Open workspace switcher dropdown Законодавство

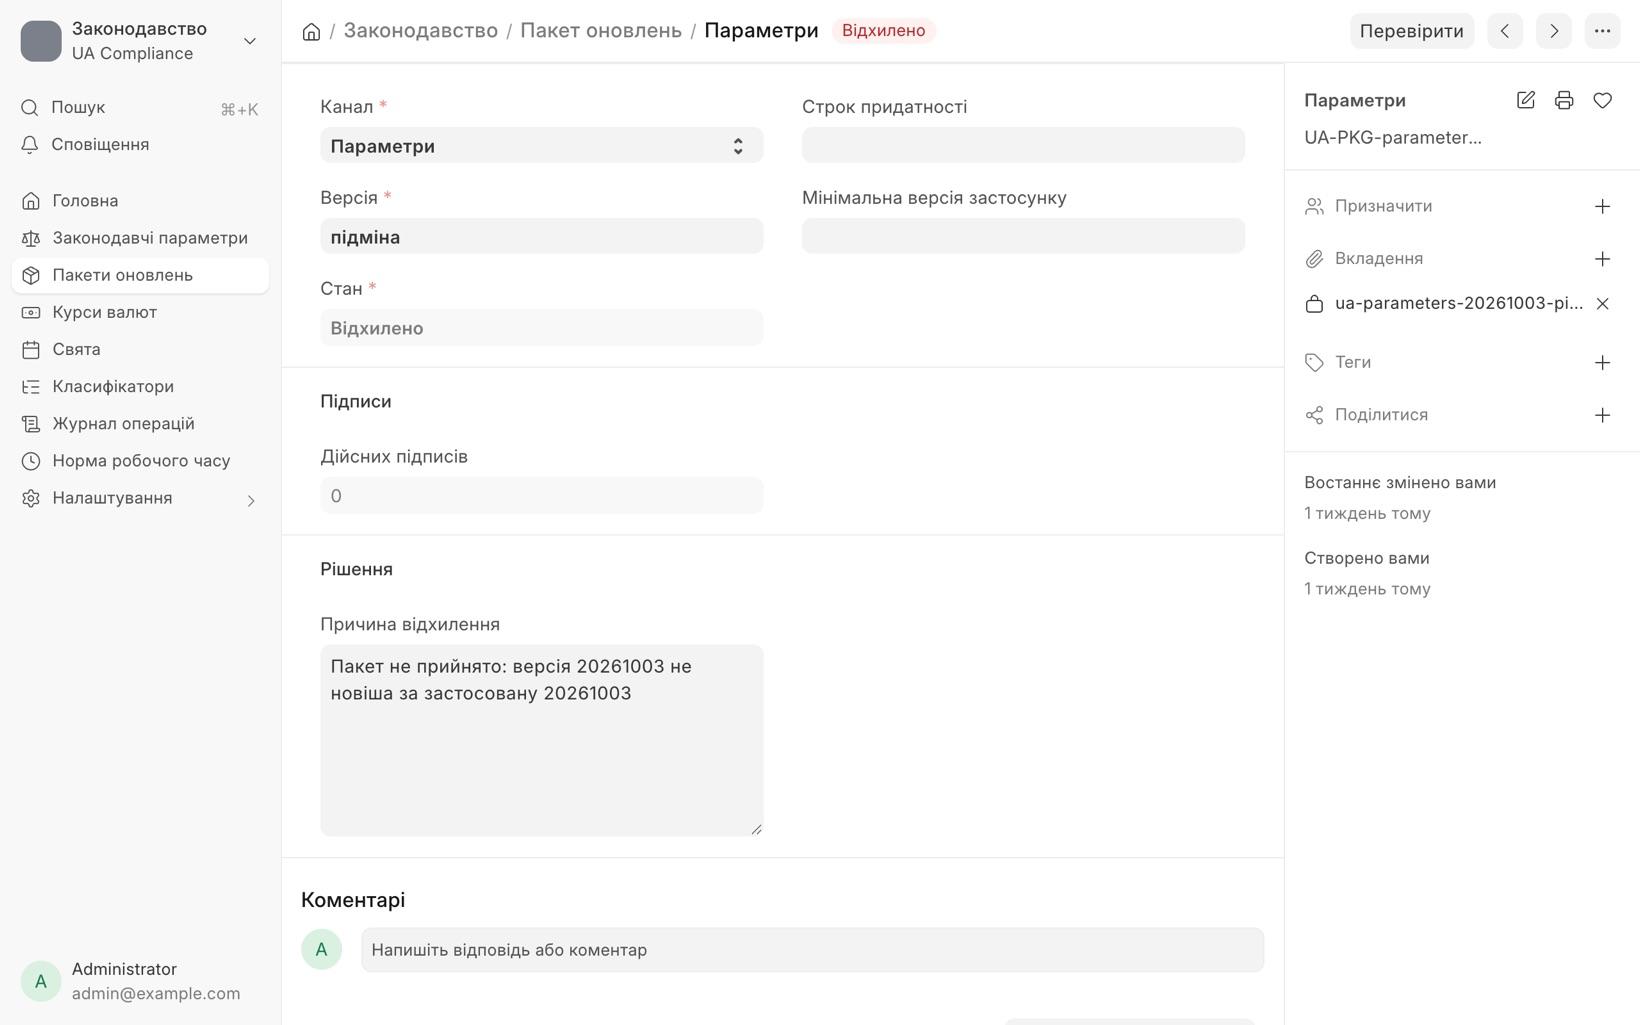[x=140, y=41]
